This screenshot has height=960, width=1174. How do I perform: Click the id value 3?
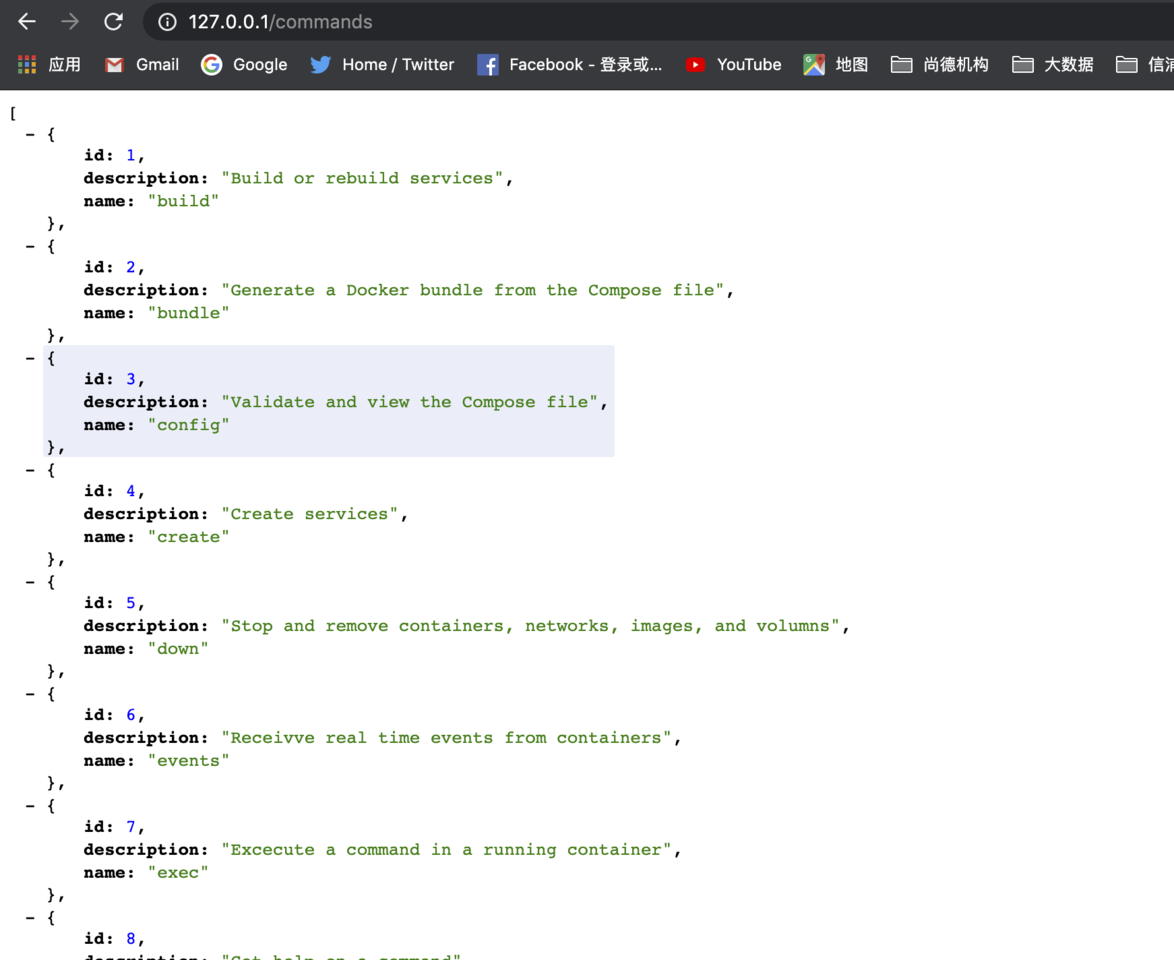tap(131, 379)
